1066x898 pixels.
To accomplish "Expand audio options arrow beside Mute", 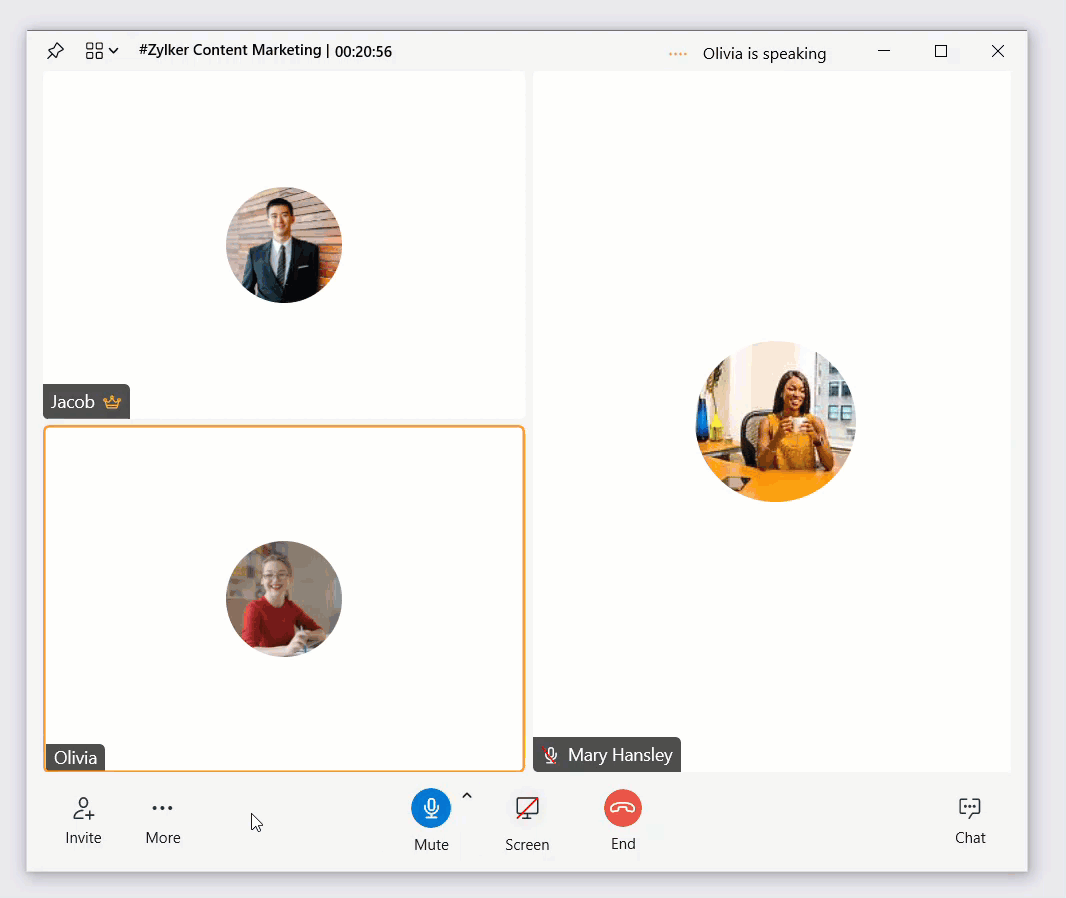I will pos(467,795).
